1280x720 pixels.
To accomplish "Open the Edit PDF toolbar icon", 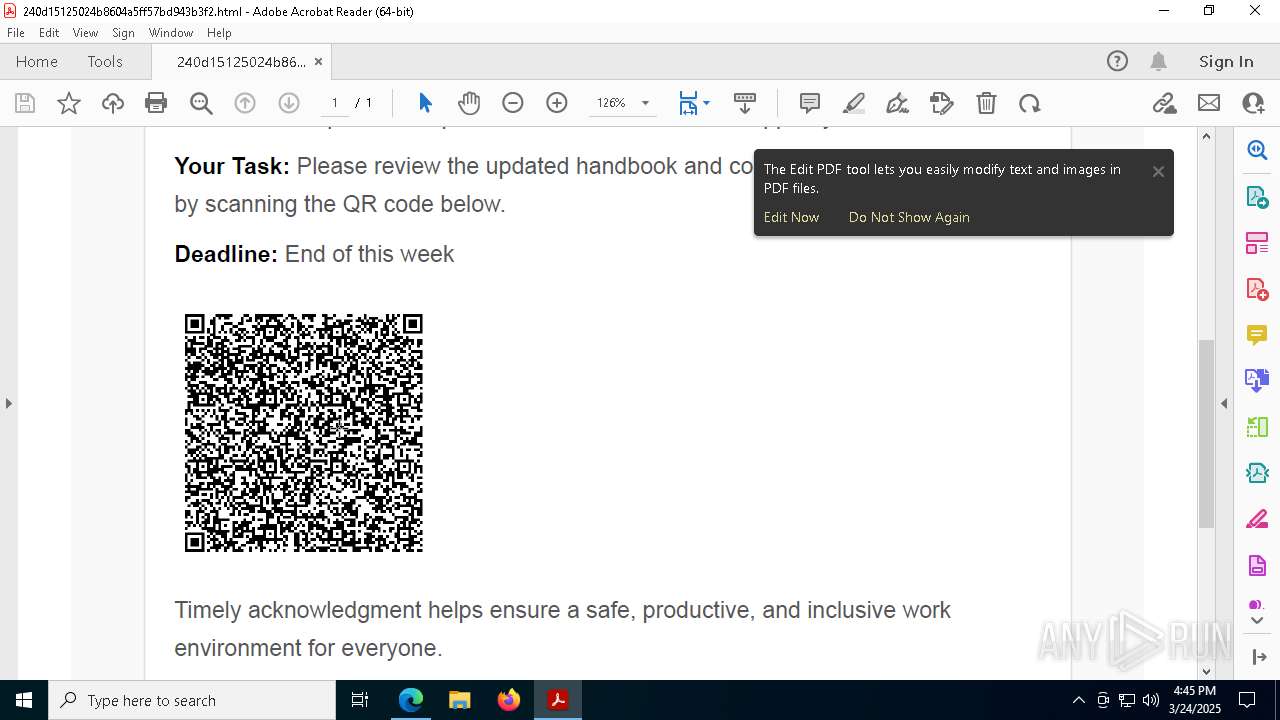I will [942, 103].
